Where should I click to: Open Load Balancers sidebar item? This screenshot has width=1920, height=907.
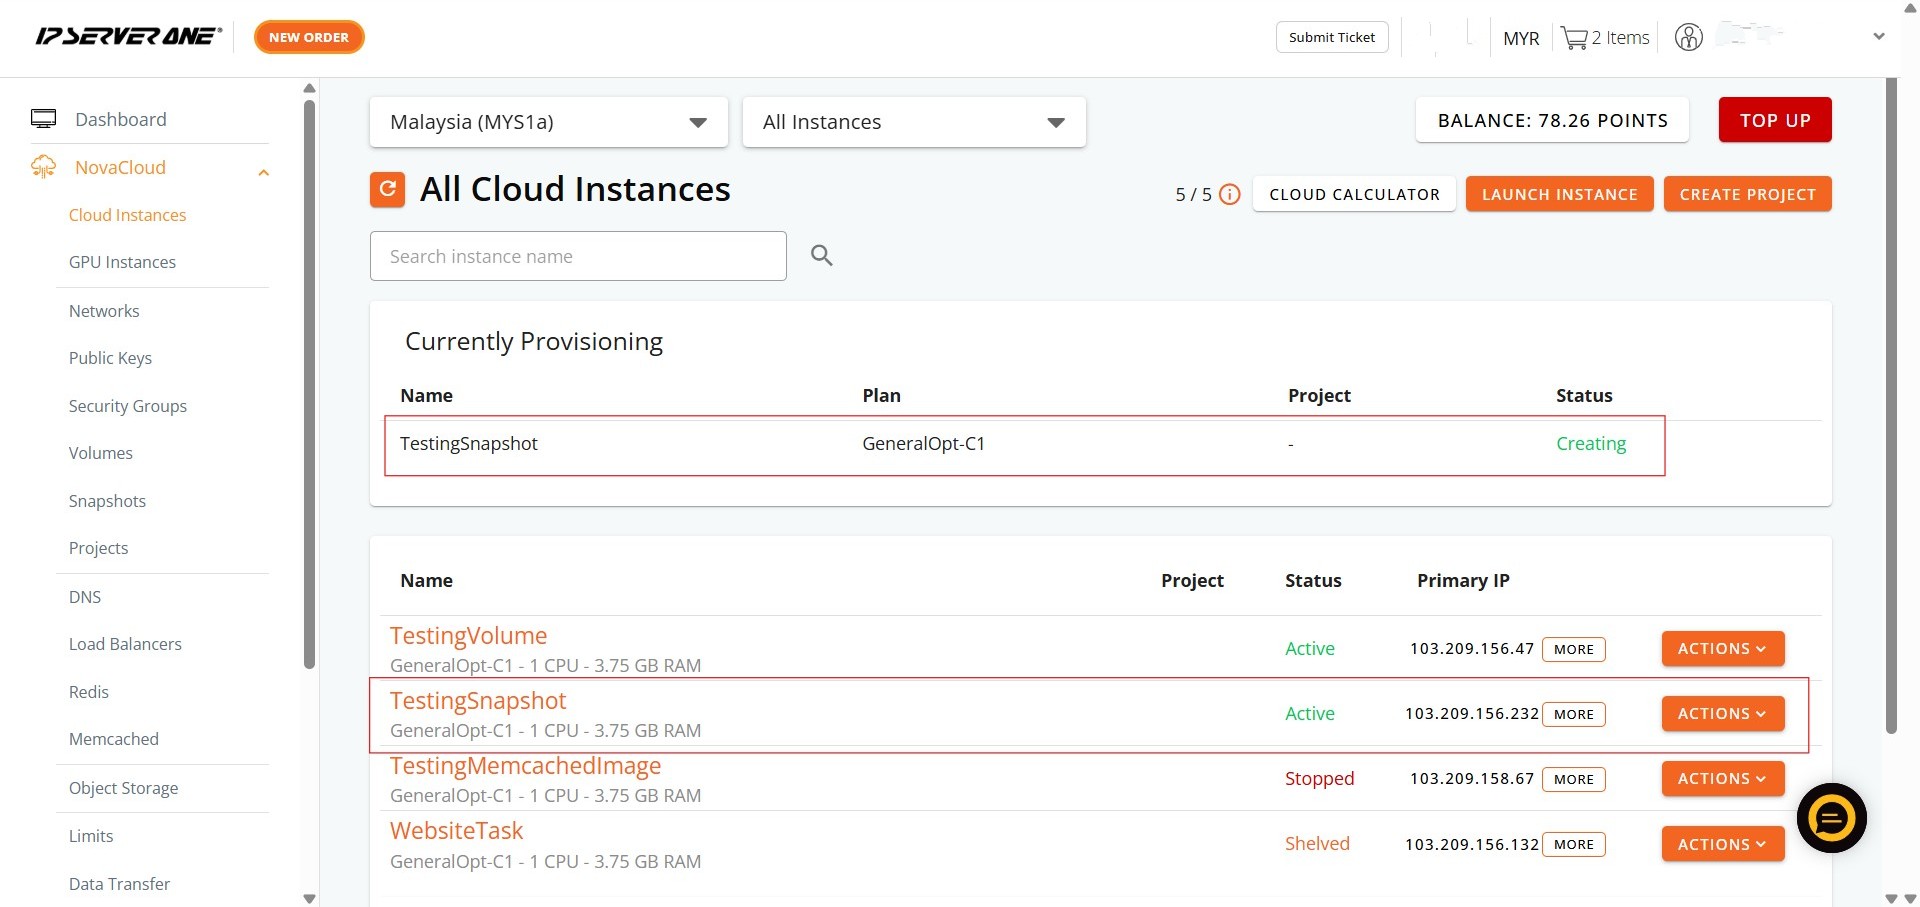pos(125,644)
